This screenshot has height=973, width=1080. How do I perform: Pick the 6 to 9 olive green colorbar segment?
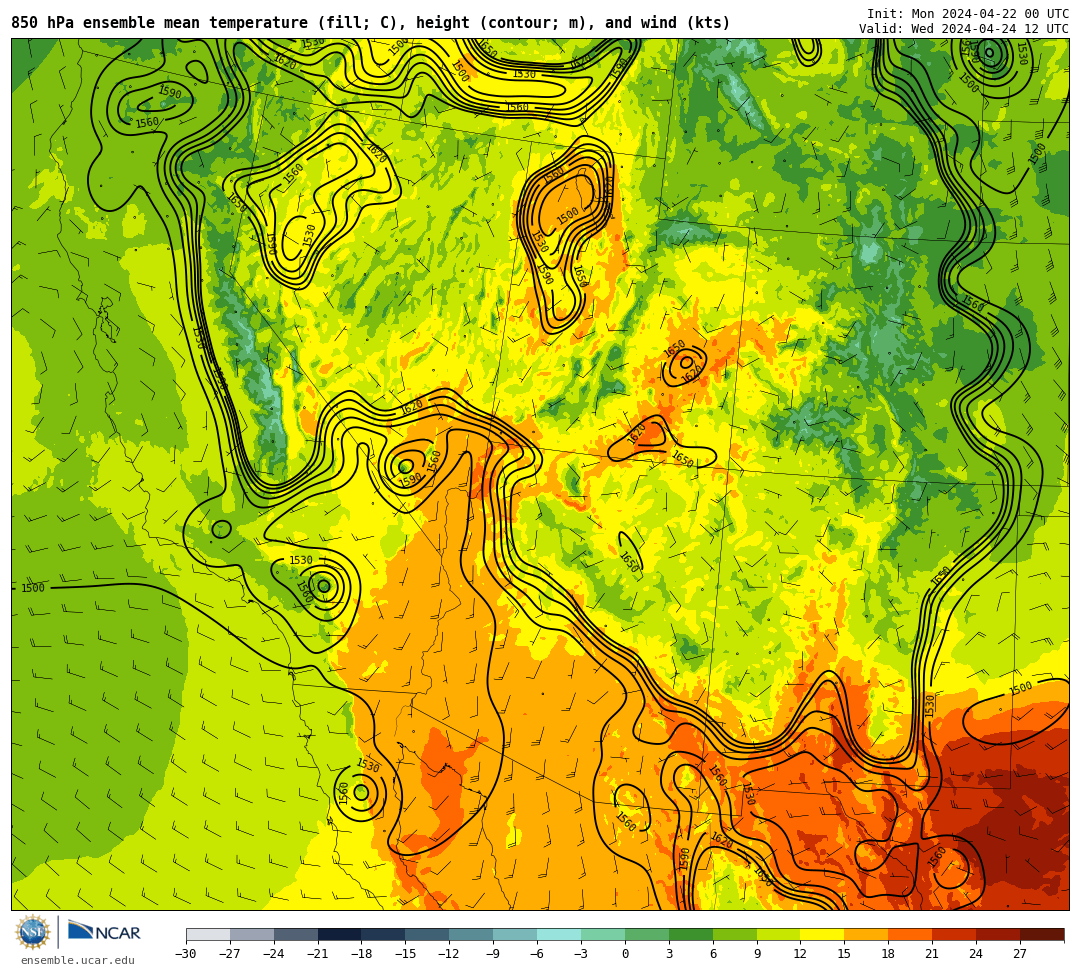(x=735, y=934)
